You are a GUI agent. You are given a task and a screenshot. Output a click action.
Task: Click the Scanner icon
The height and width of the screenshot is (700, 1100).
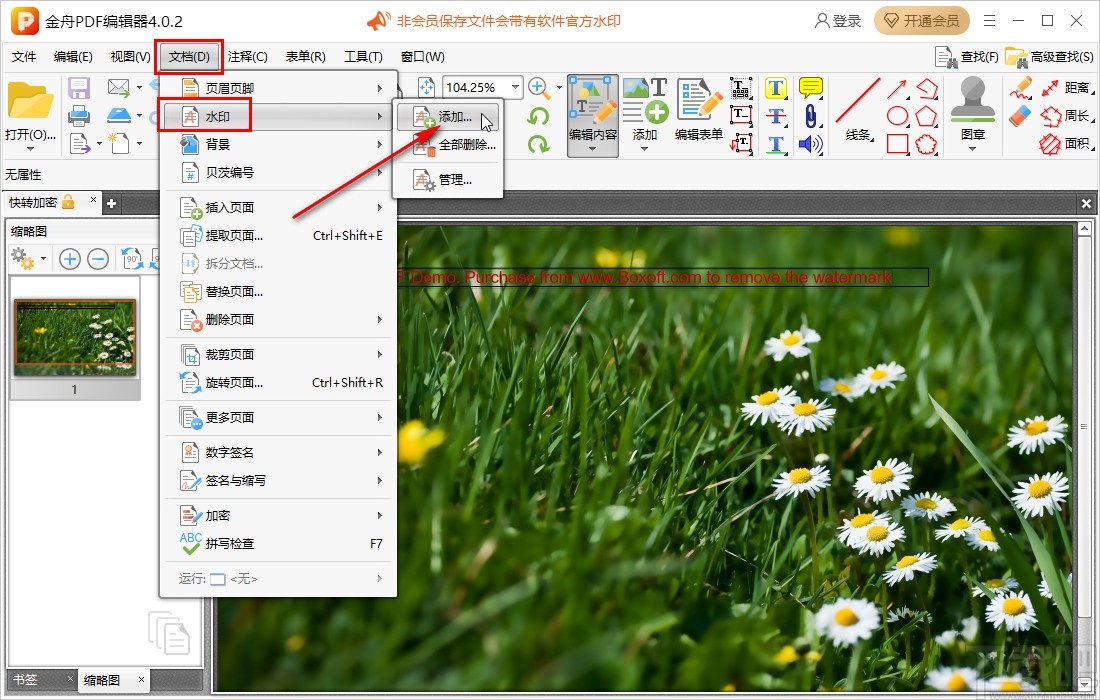click(119, 115)
